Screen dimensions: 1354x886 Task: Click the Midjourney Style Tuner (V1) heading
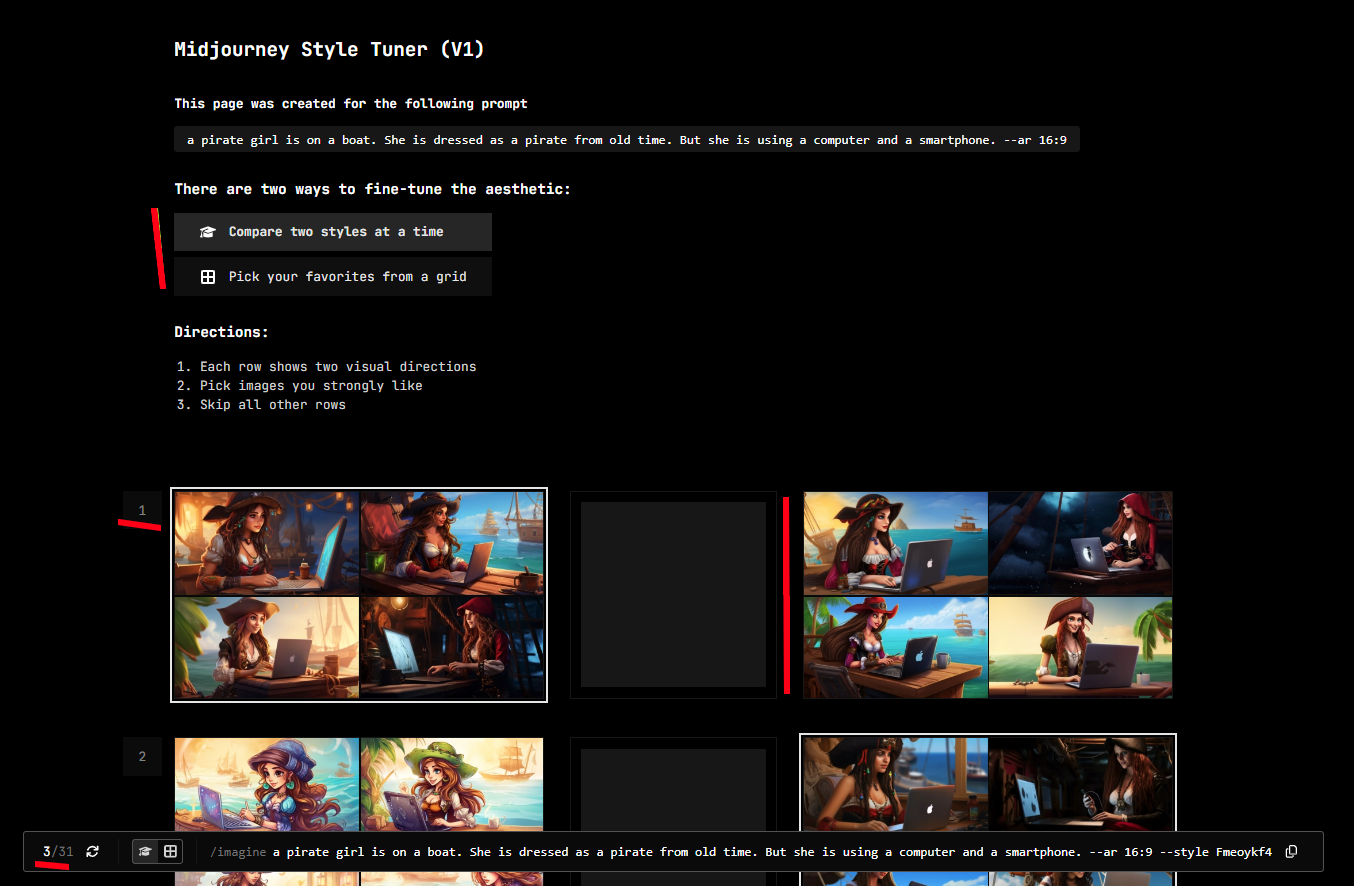(329, 49)
